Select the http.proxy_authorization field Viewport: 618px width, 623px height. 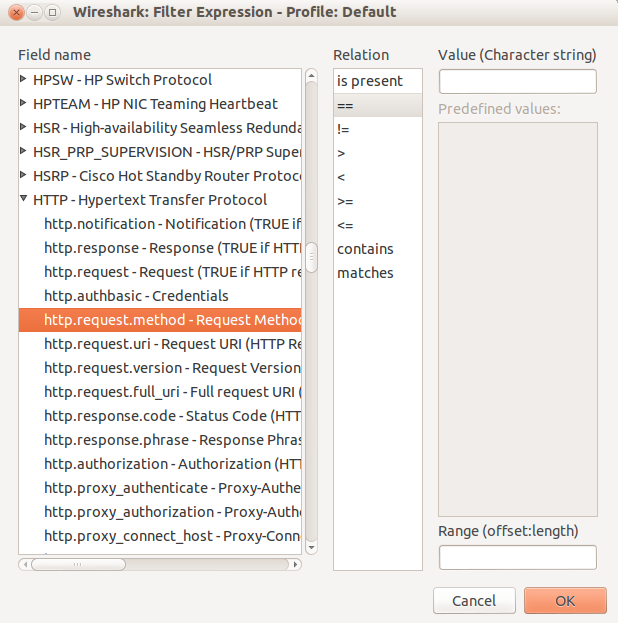(x=160, y=512)
